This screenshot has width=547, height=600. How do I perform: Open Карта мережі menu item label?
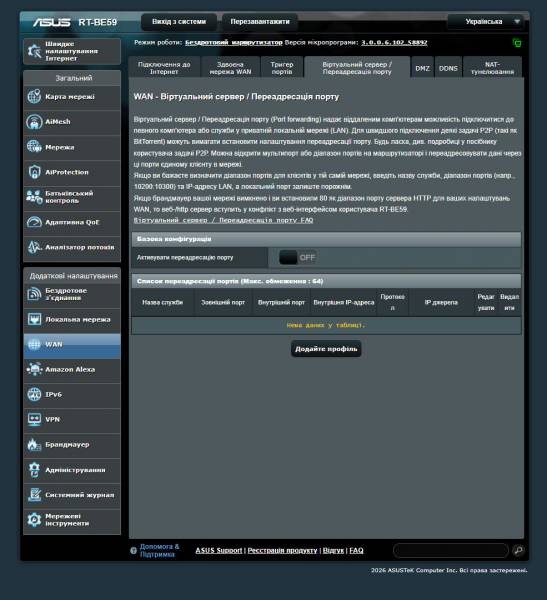(x=70, y=96)
